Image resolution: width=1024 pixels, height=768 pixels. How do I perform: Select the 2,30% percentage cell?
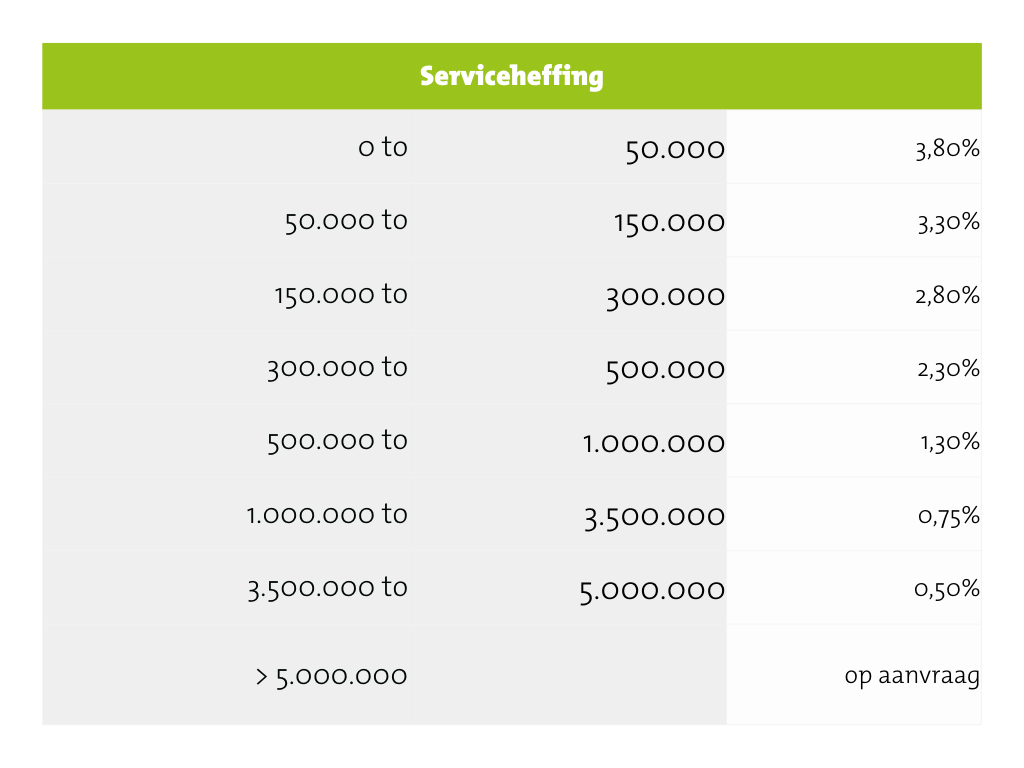point(948,369)
